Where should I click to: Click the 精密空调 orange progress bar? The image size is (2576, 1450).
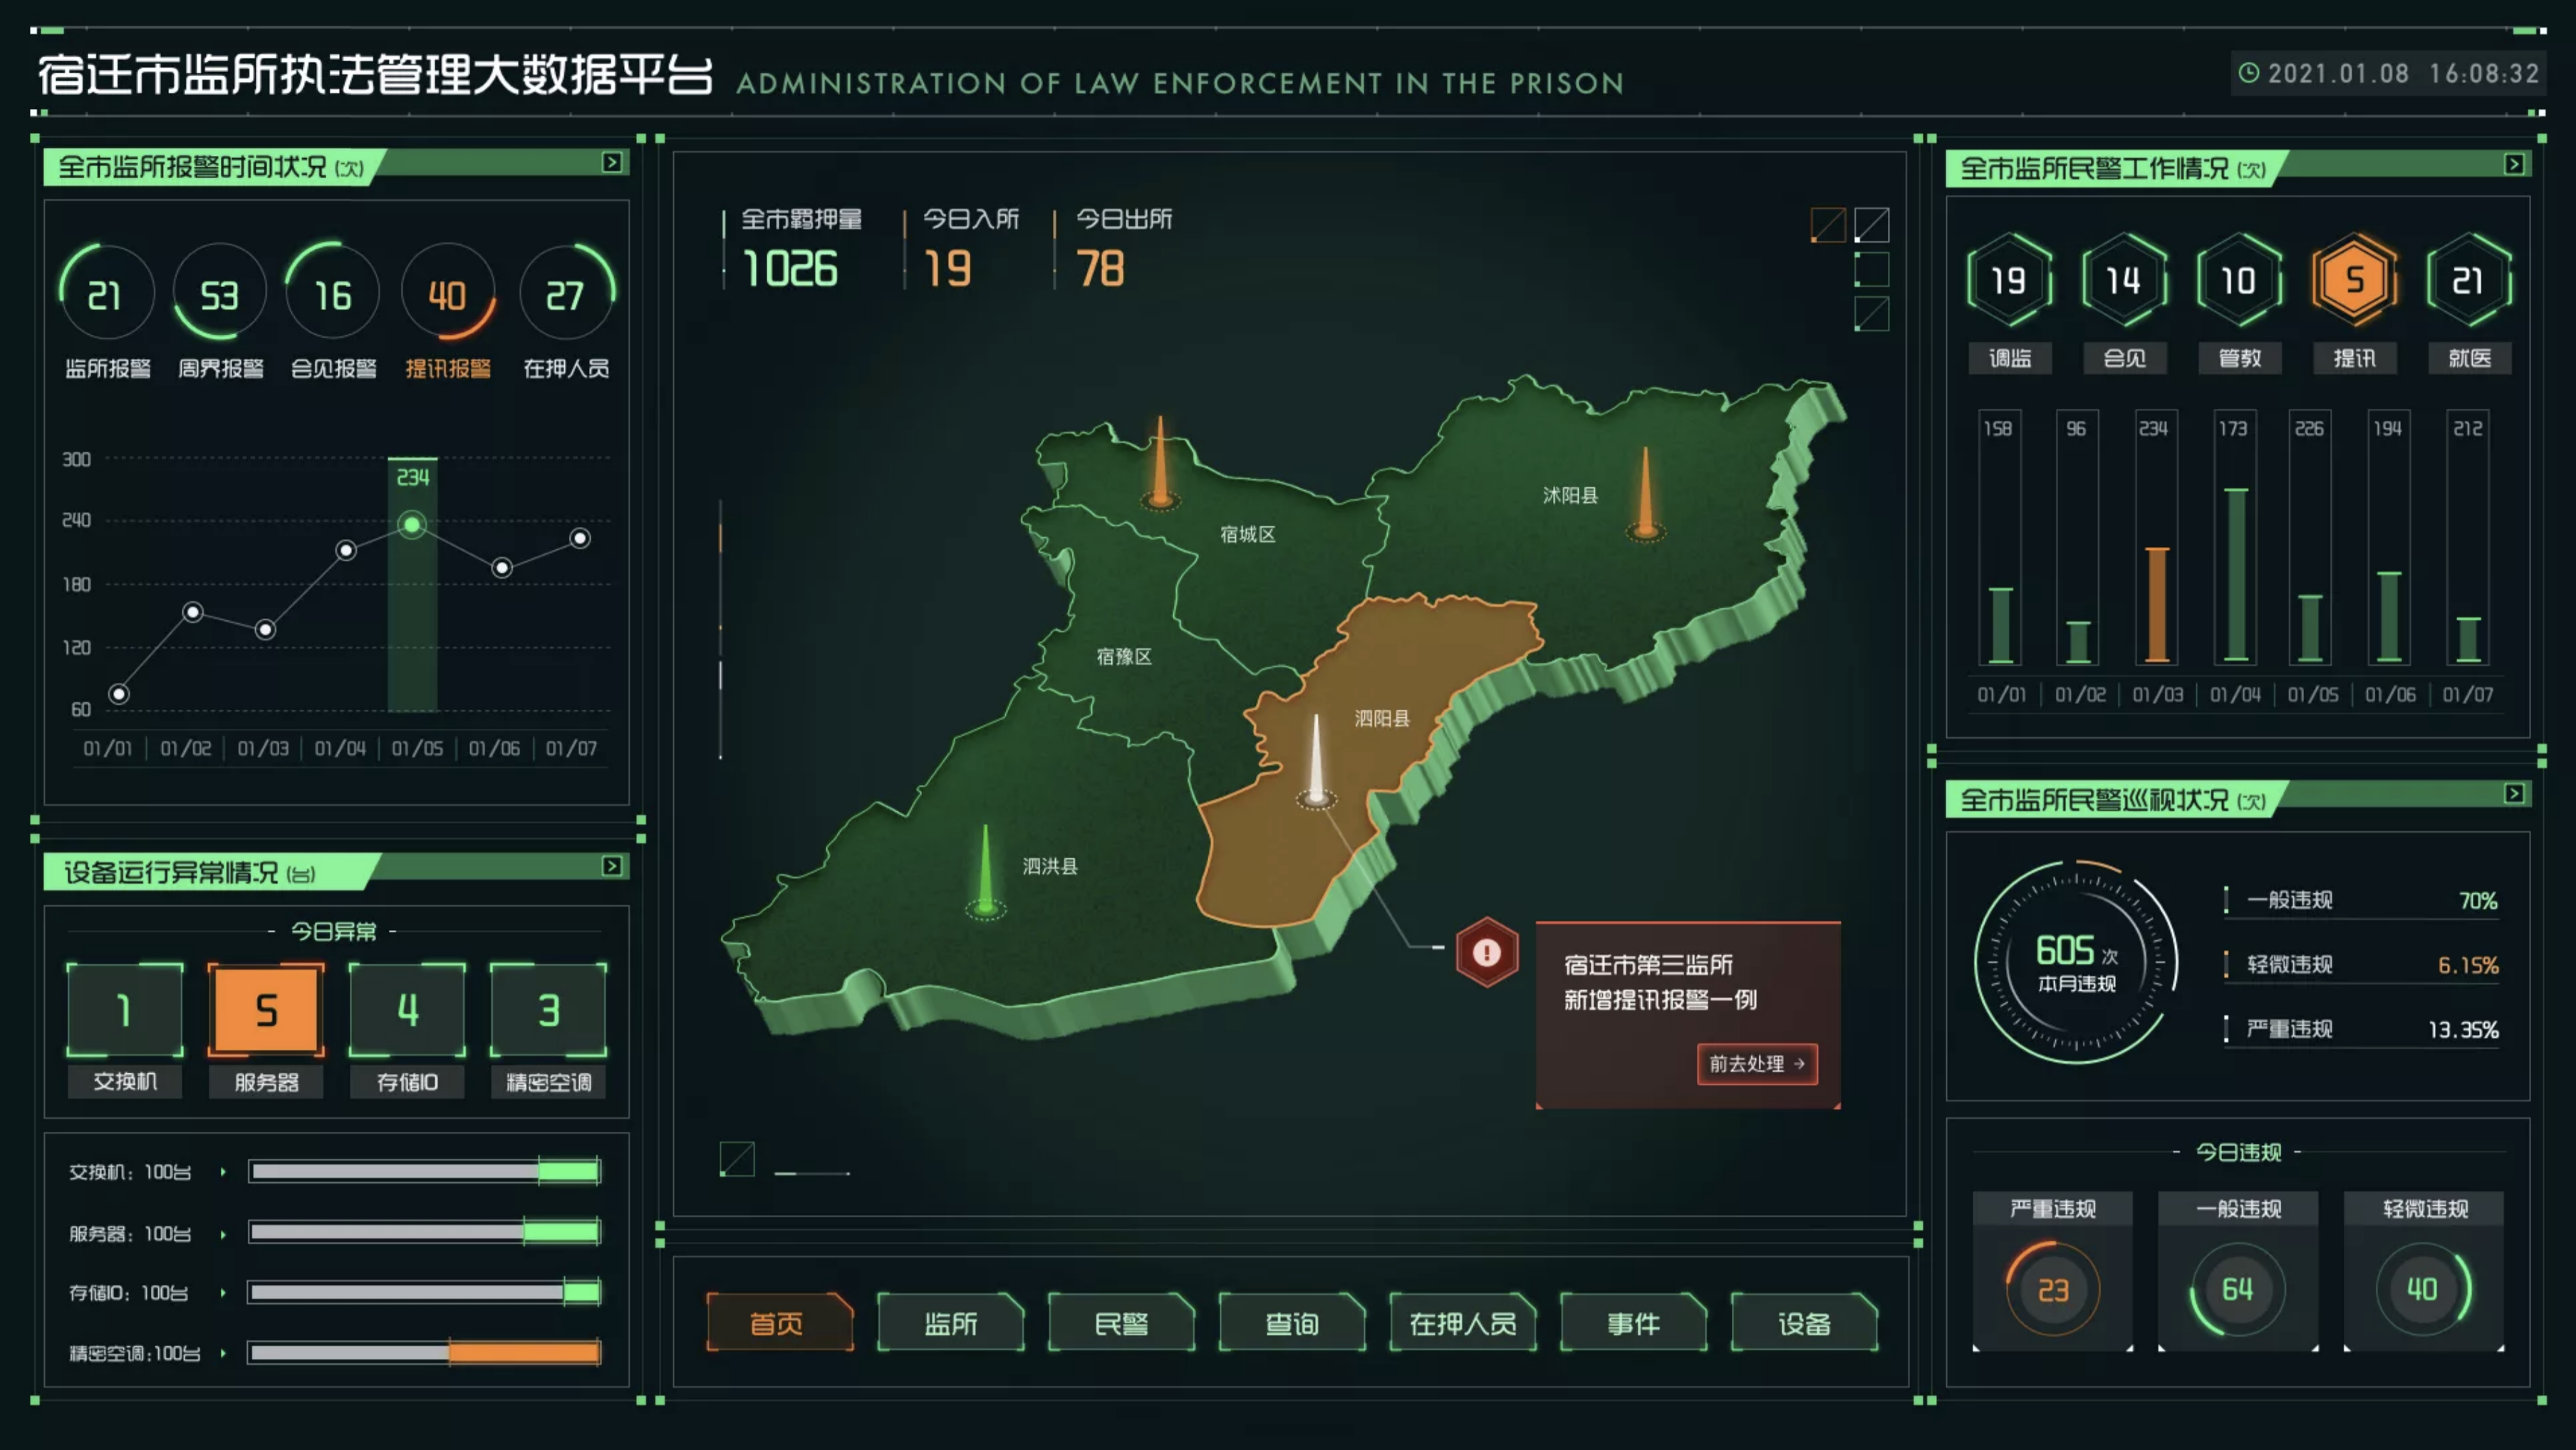(x=524, y=1353)
